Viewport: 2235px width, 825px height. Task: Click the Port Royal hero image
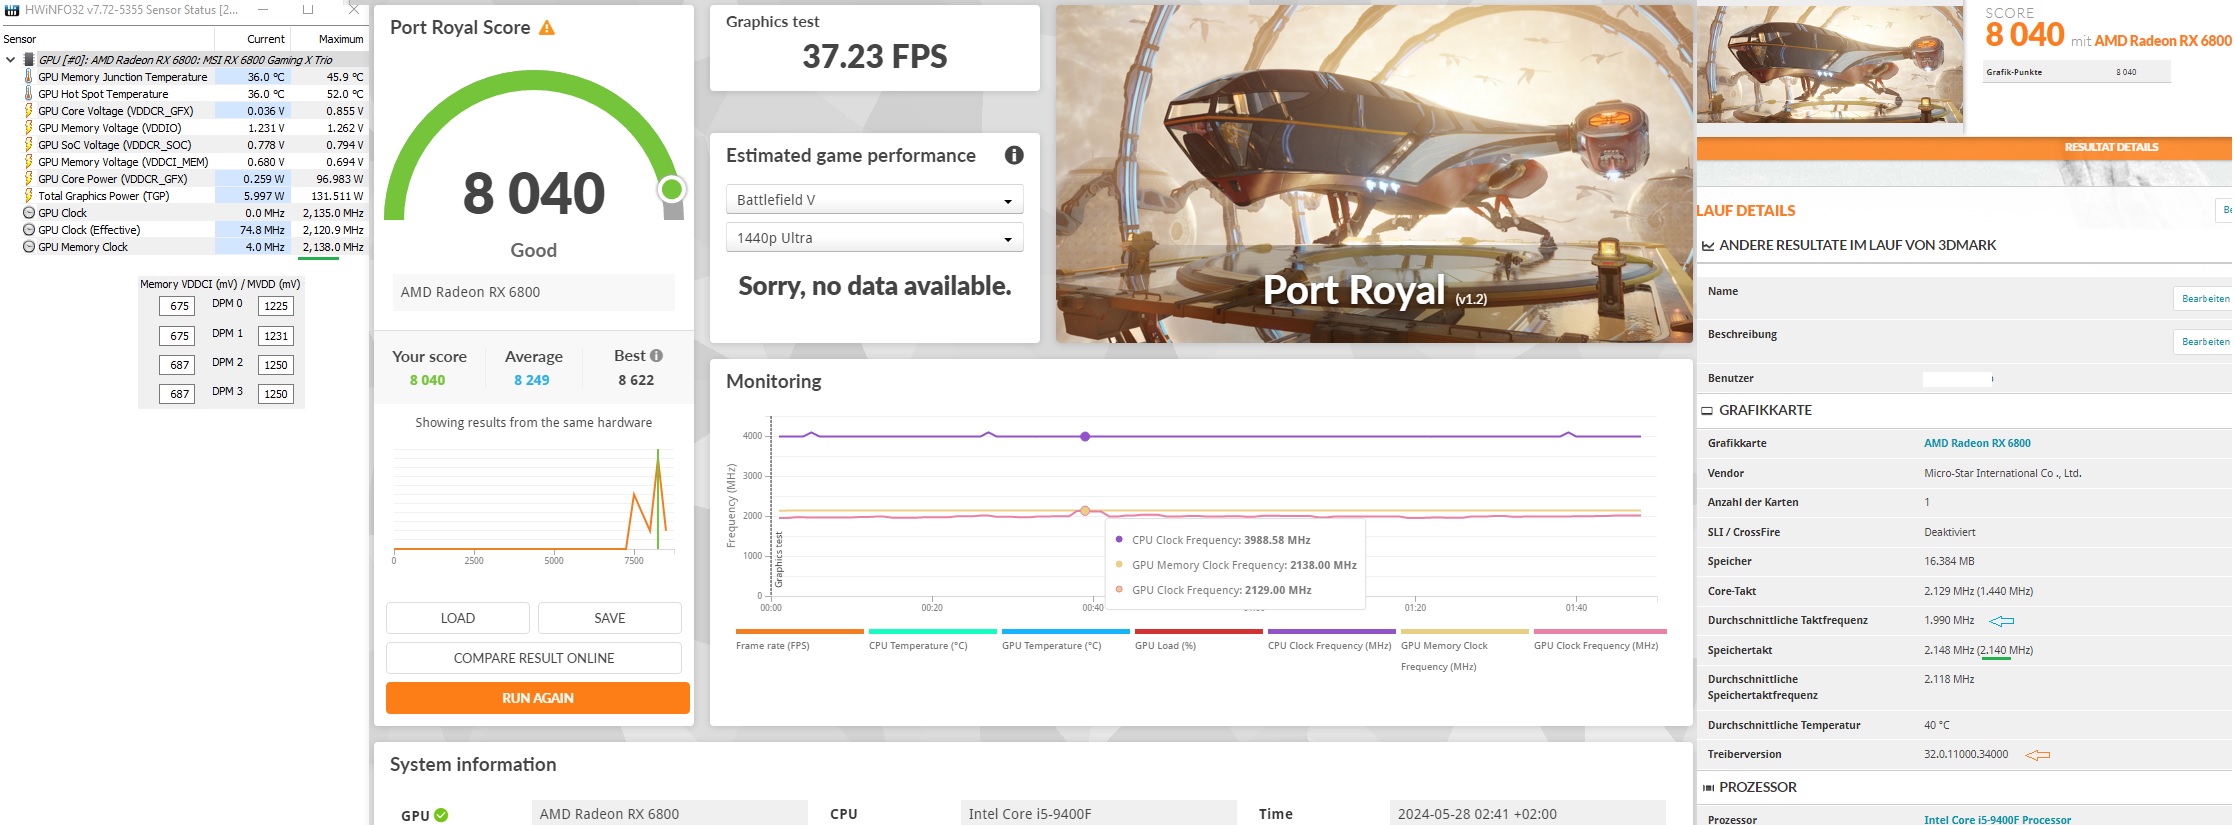click(1374, 174)
